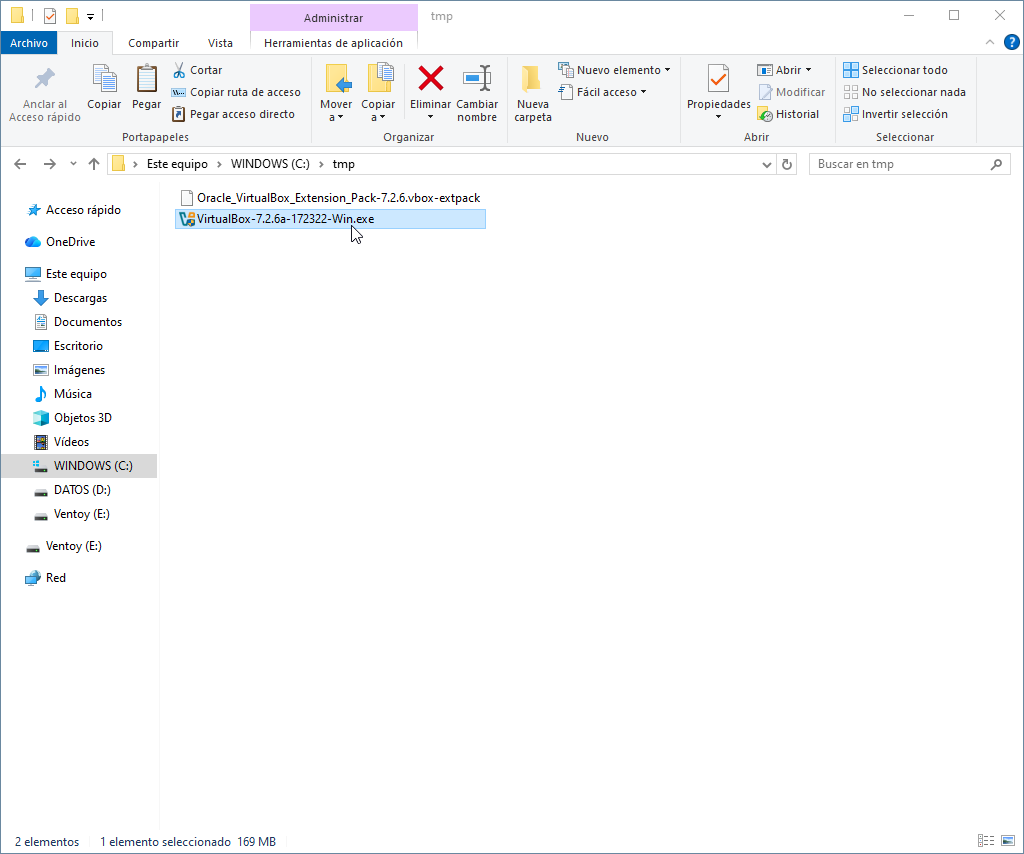Select the Oracle VirtualBox Extension Pack file
This screenshot has height=854, width=1024.
337,198
